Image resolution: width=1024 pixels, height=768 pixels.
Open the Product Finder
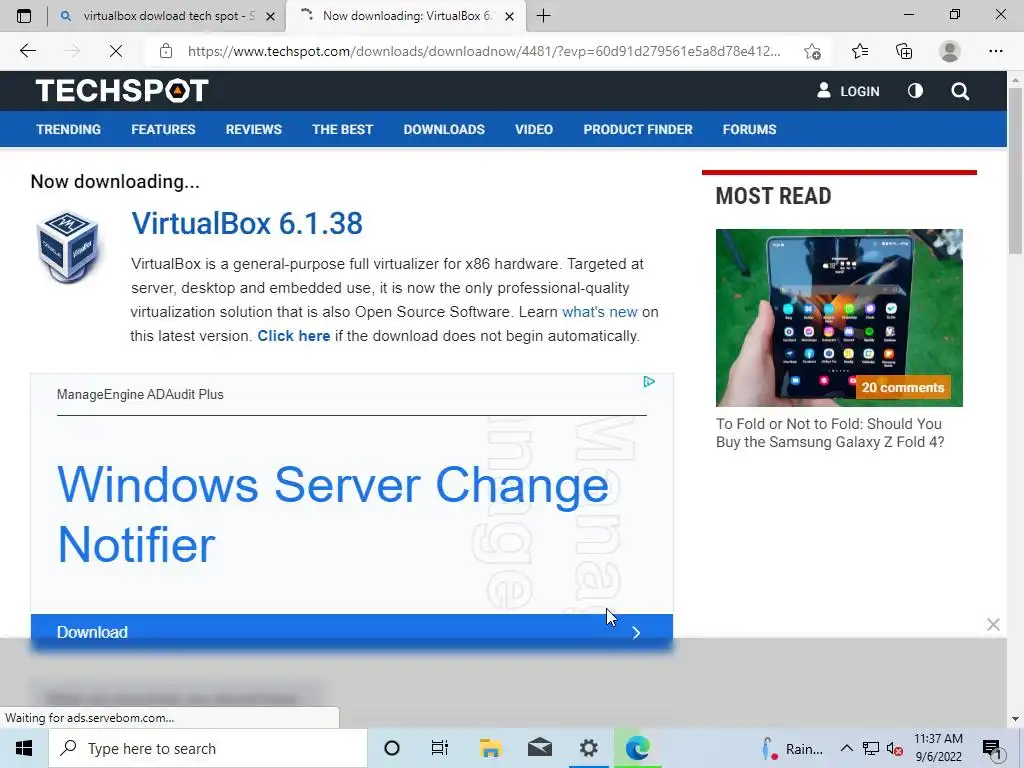(x=638, y=129)
